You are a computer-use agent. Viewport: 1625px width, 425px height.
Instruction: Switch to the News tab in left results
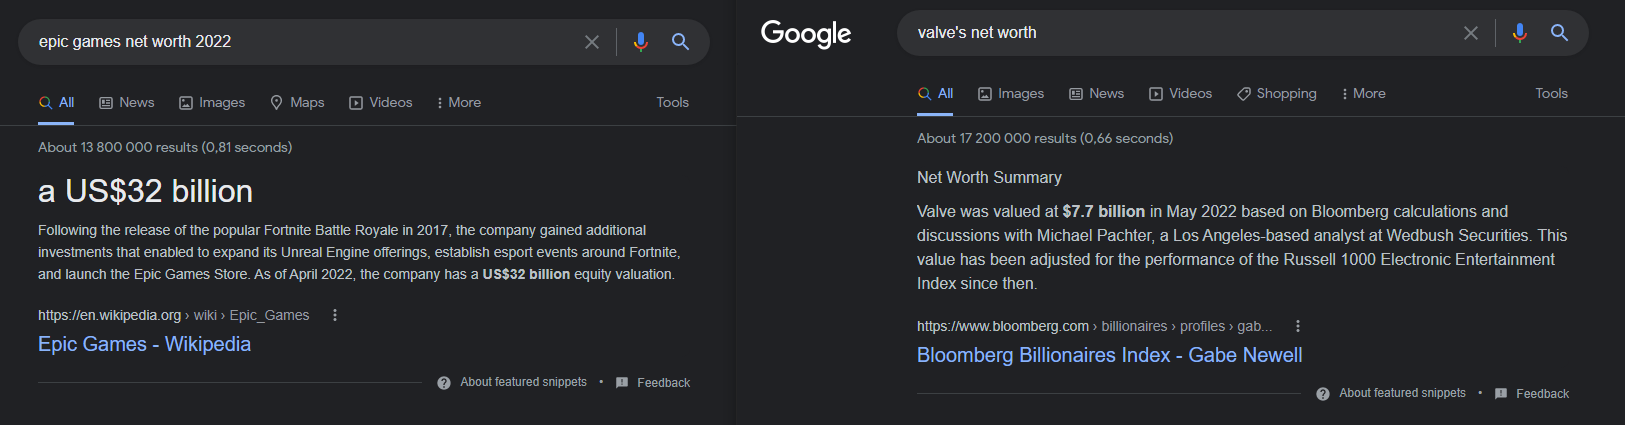point(127,102)
